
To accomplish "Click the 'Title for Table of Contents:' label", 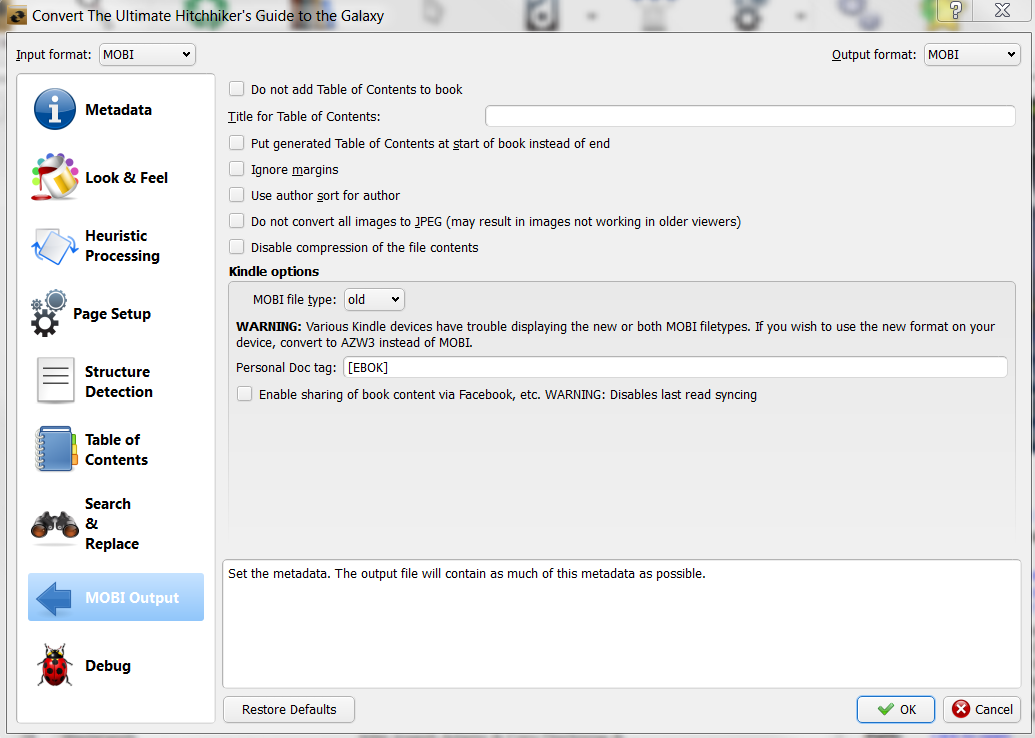I will coord(304,117).
